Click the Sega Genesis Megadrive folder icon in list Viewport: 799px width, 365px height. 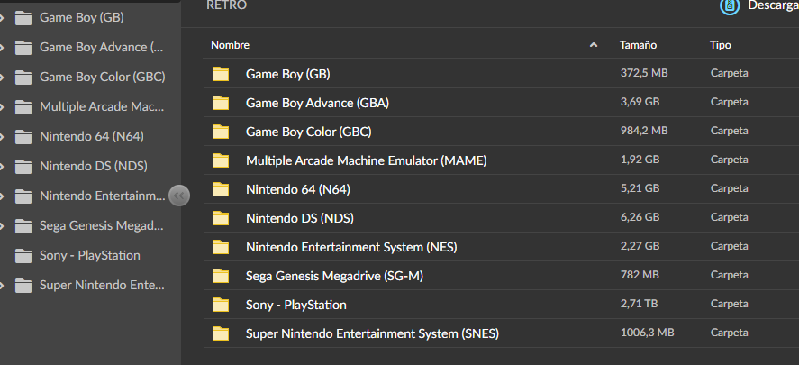click(221, 276)
